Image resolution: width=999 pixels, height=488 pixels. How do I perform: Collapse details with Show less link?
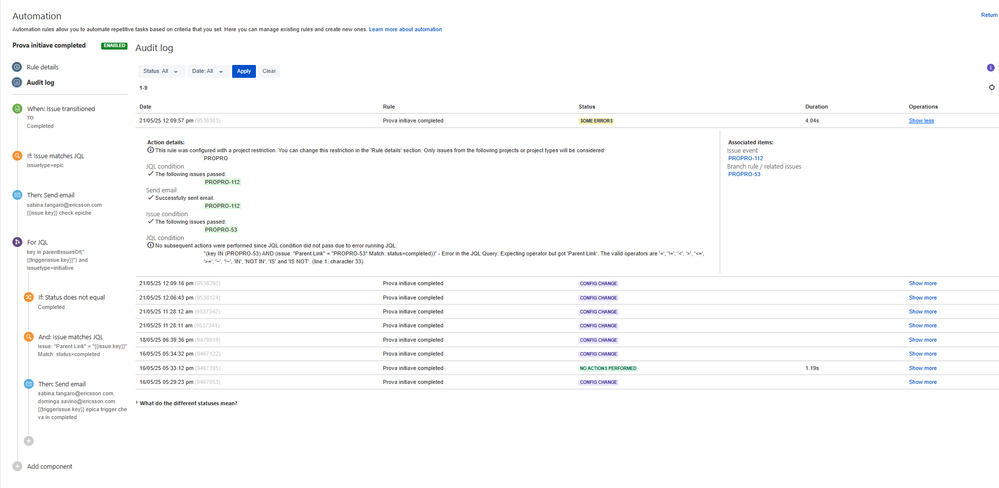921,120
